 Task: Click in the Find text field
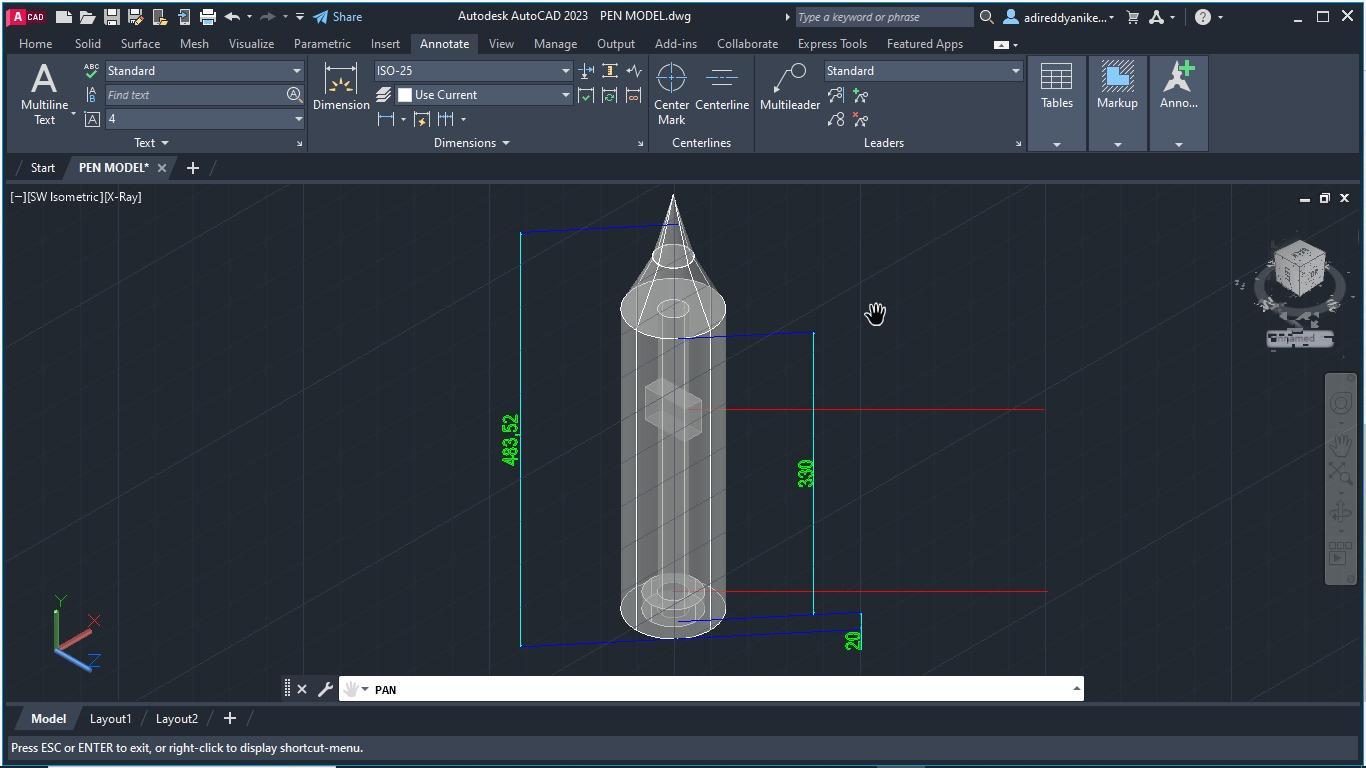click(195, 95)
